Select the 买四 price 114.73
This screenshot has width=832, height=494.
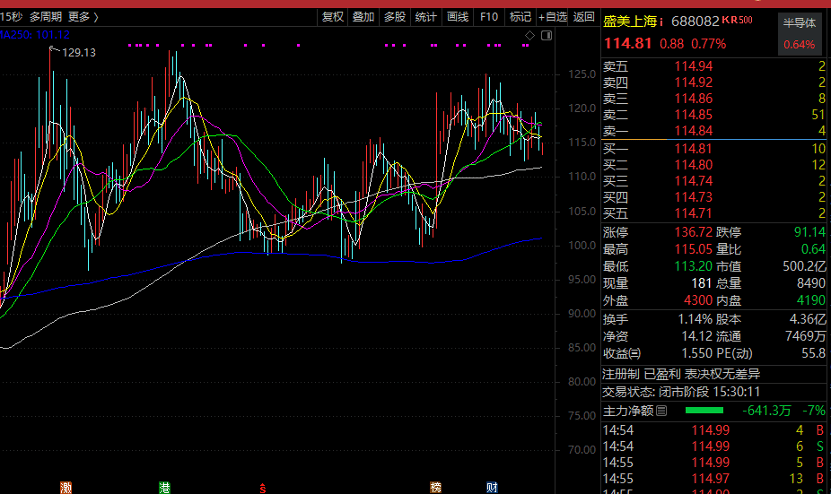click(x=694, y=197)
